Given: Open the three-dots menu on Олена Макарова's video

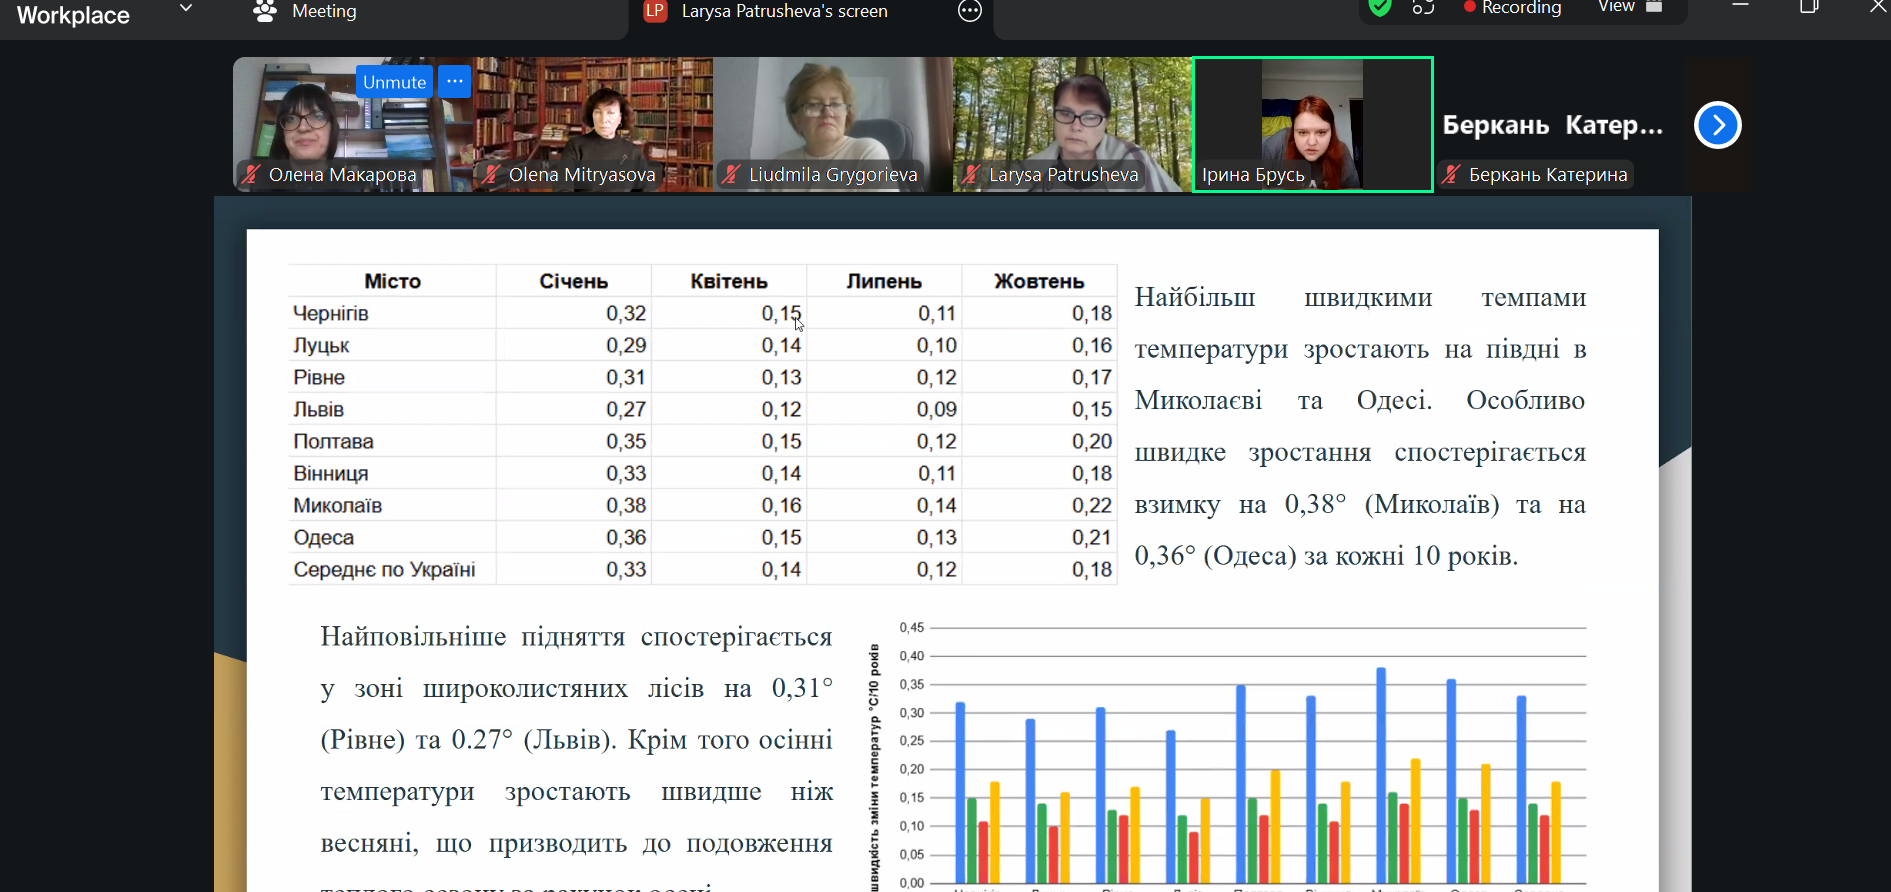Looking at the screenshot, I should pyautogui.click(x=454, y=82).
